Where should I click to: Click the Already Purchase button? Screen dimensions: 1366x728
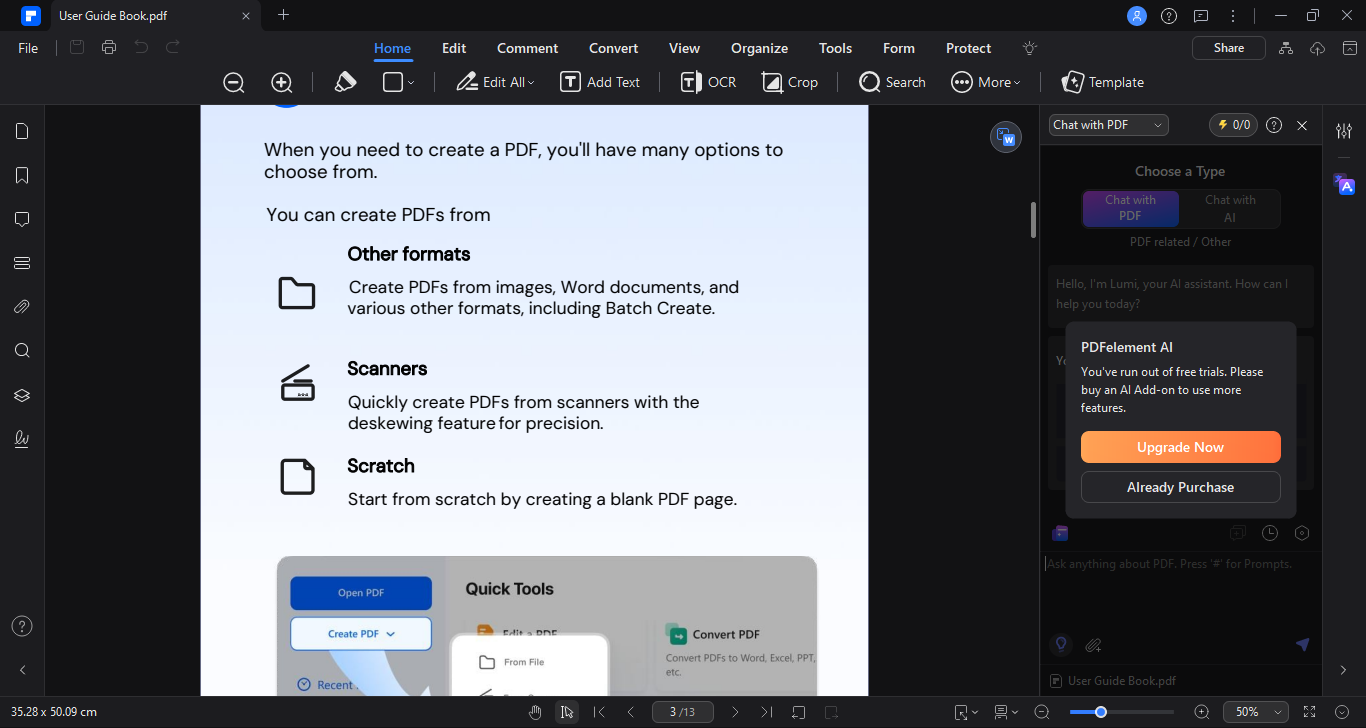click(1180, 487)
